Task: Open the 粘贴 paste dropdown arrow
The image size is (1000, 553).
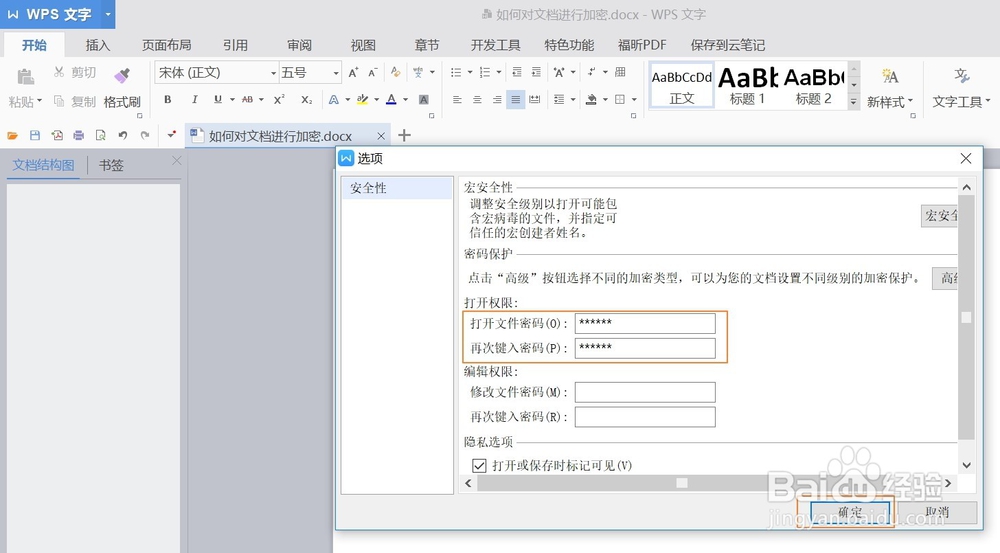Action: point(40,101)
